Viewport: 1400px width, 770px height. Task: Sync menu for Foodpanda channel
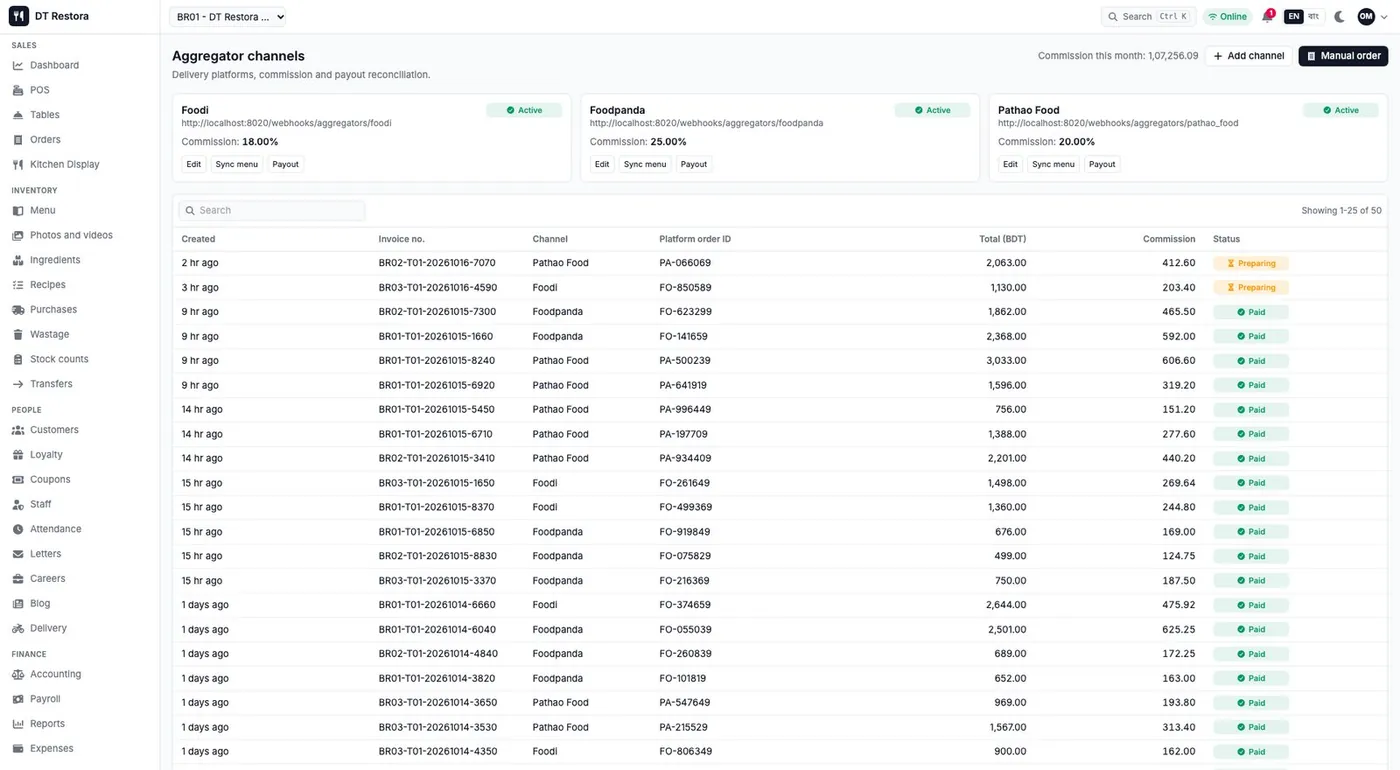pos(645,164)
